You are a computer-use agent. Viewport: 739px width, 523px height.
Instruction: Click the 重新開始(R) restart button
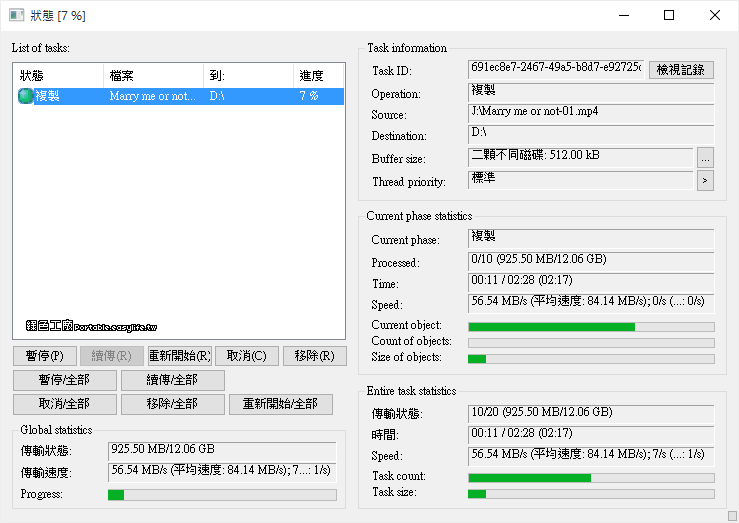pyautogui.click(x=180, y=356)
